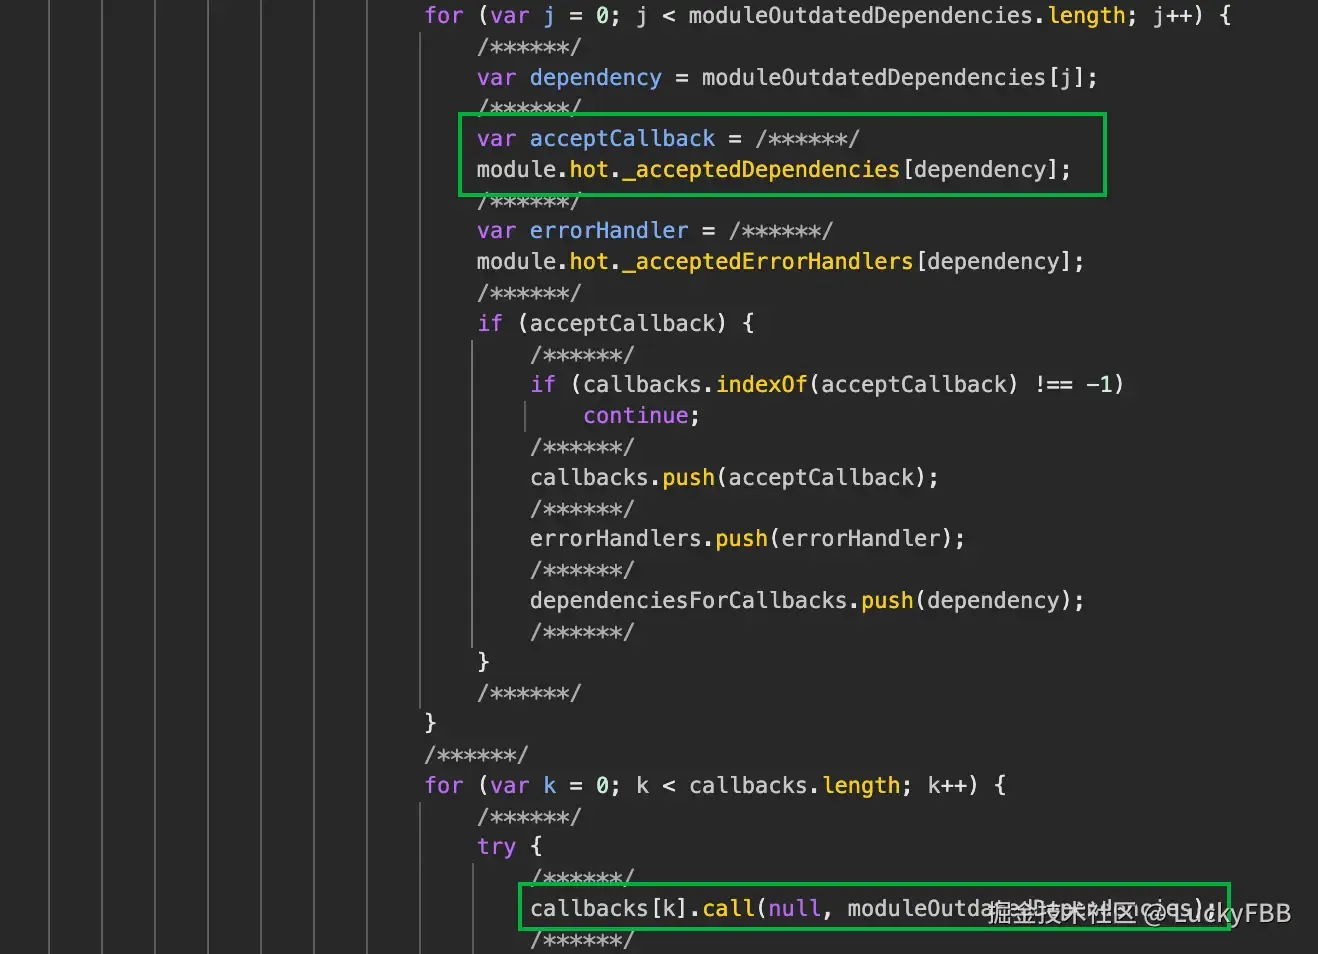The image size is (1318, 954).
Task: Click callbacks.length in second for loop
Action: (794, 786)
